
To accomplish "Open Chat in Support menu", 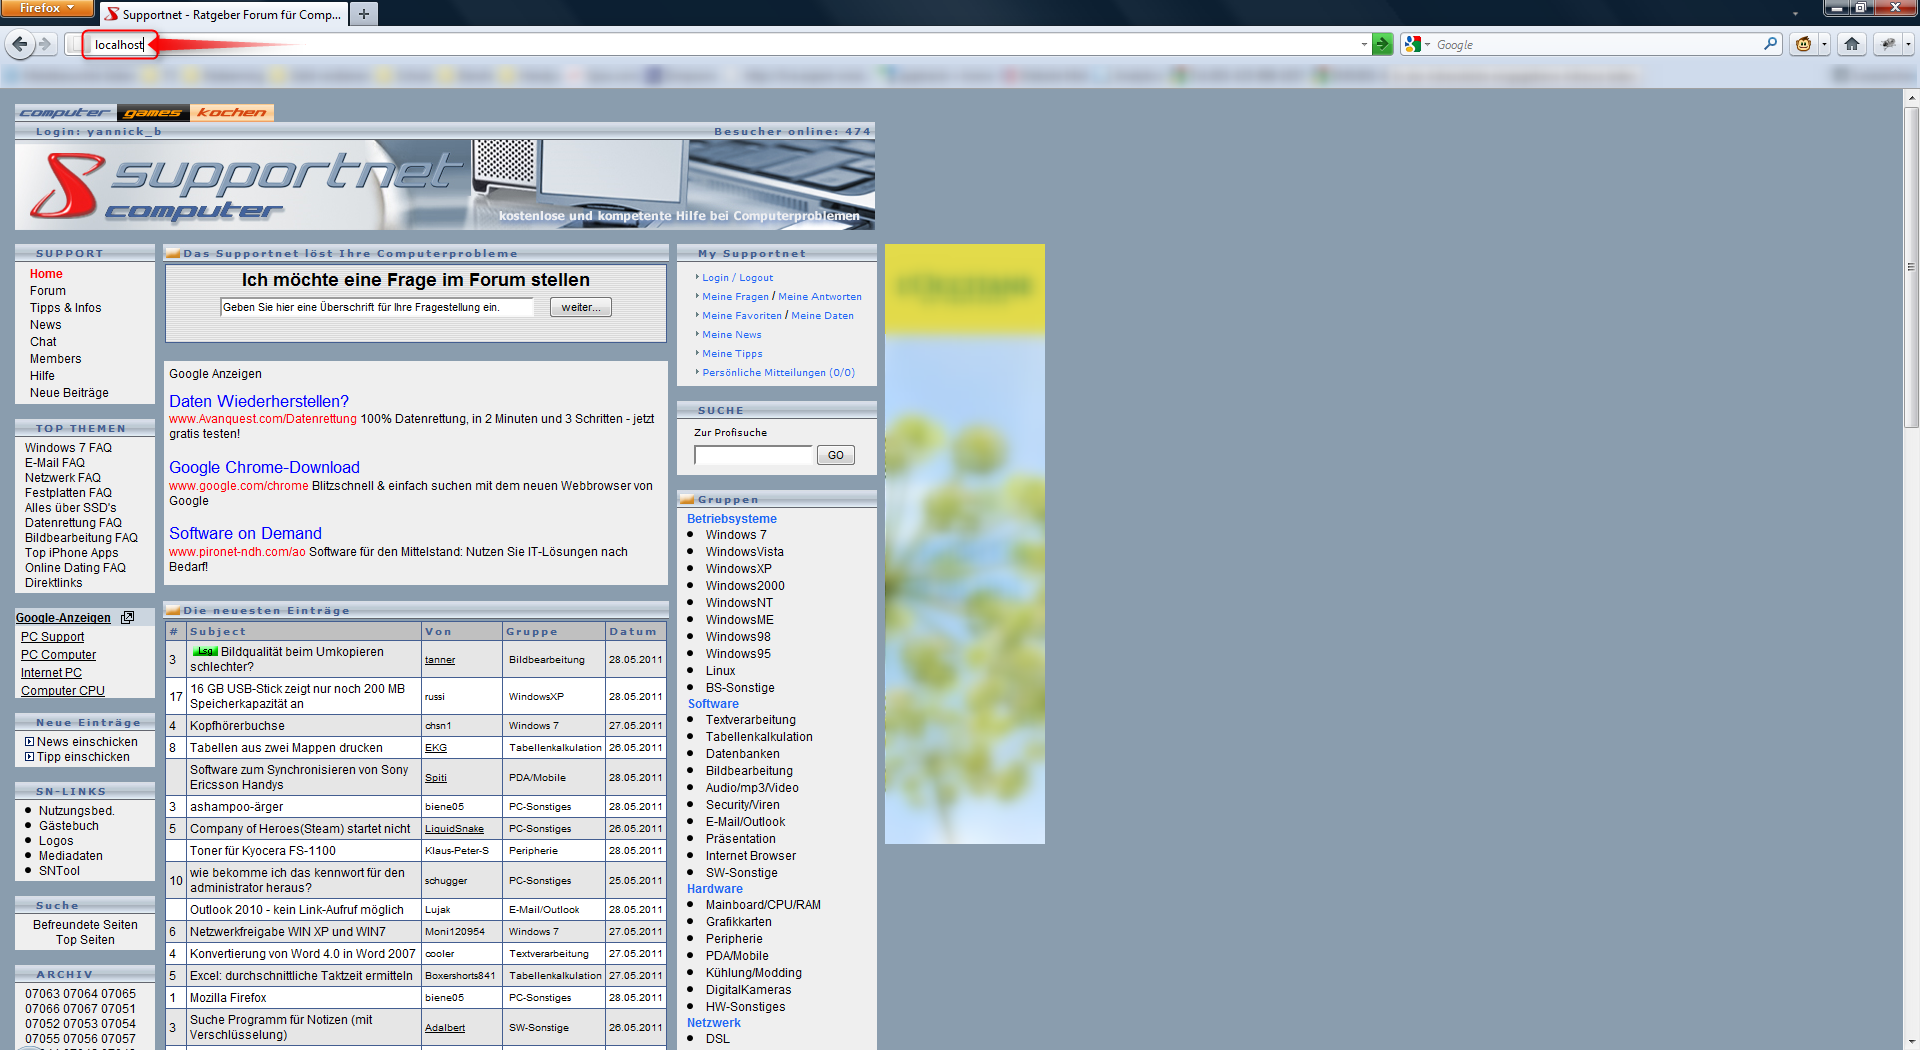I will [43, 342].
